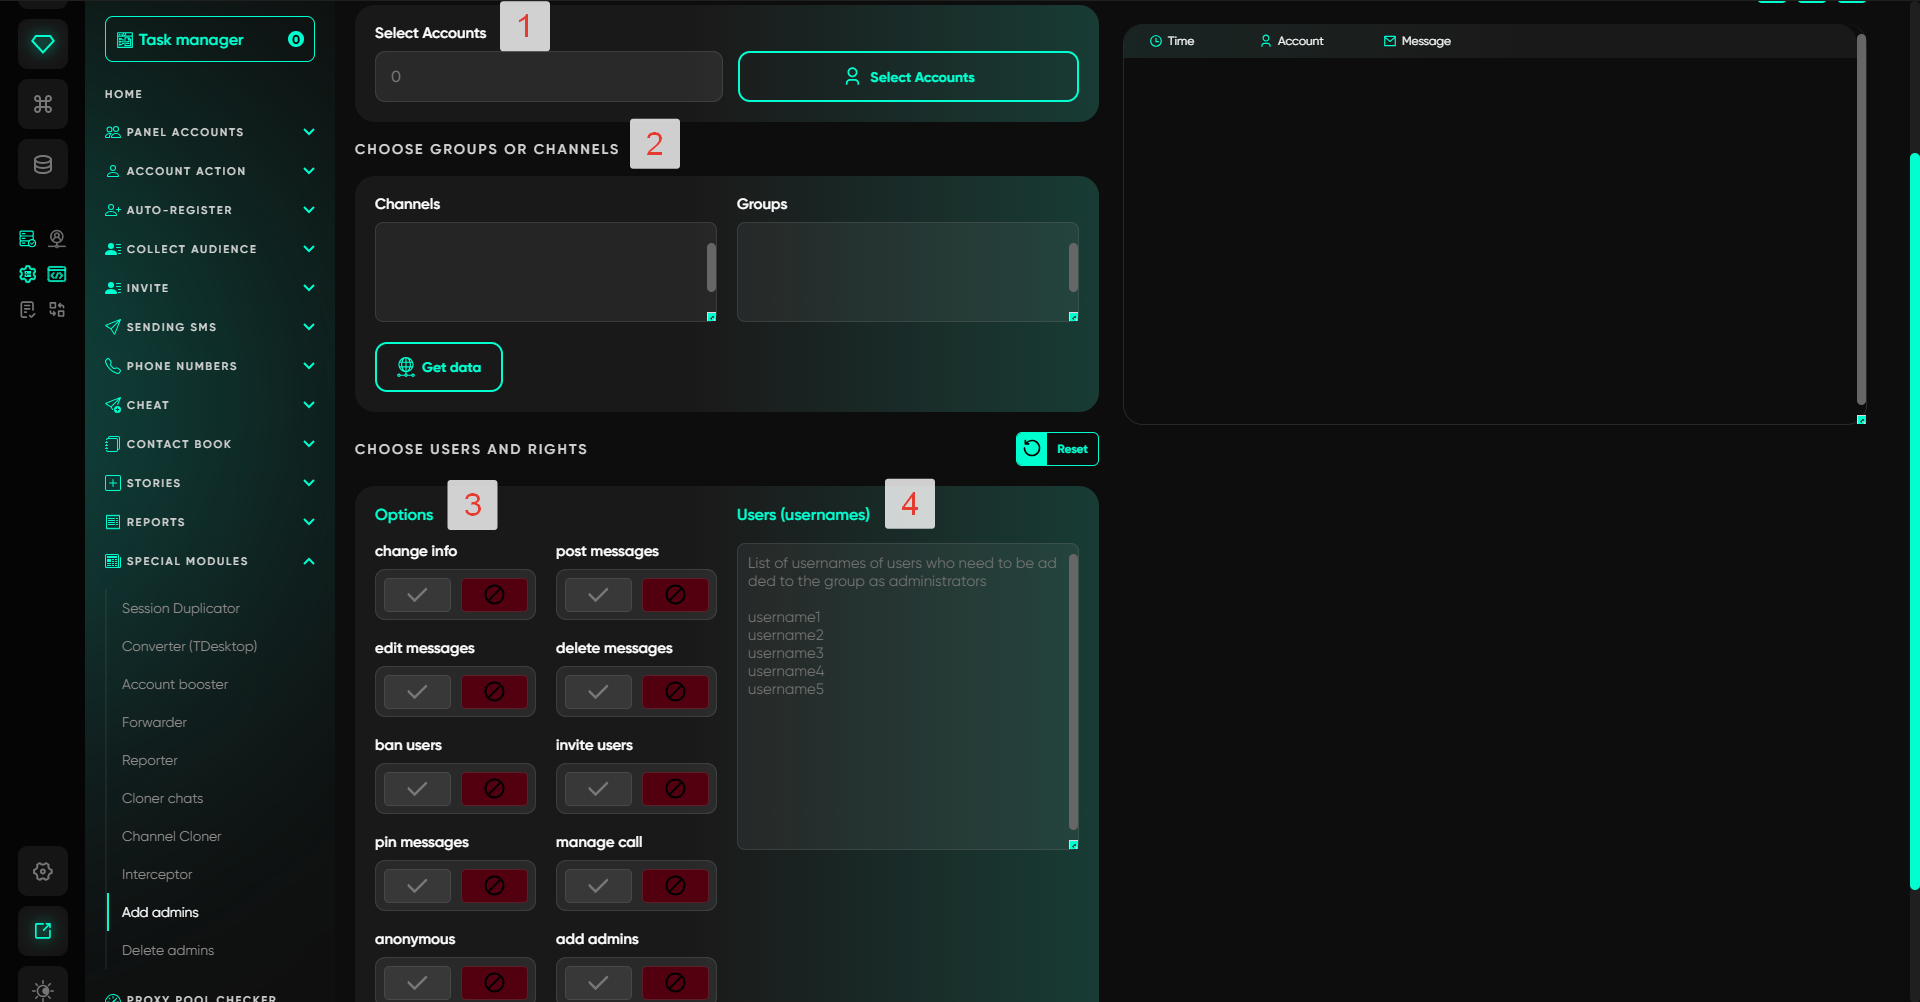Viewport: 1920px width, 1002px height.
Task: Click the external link export icon
Action: tap(43, 931)
